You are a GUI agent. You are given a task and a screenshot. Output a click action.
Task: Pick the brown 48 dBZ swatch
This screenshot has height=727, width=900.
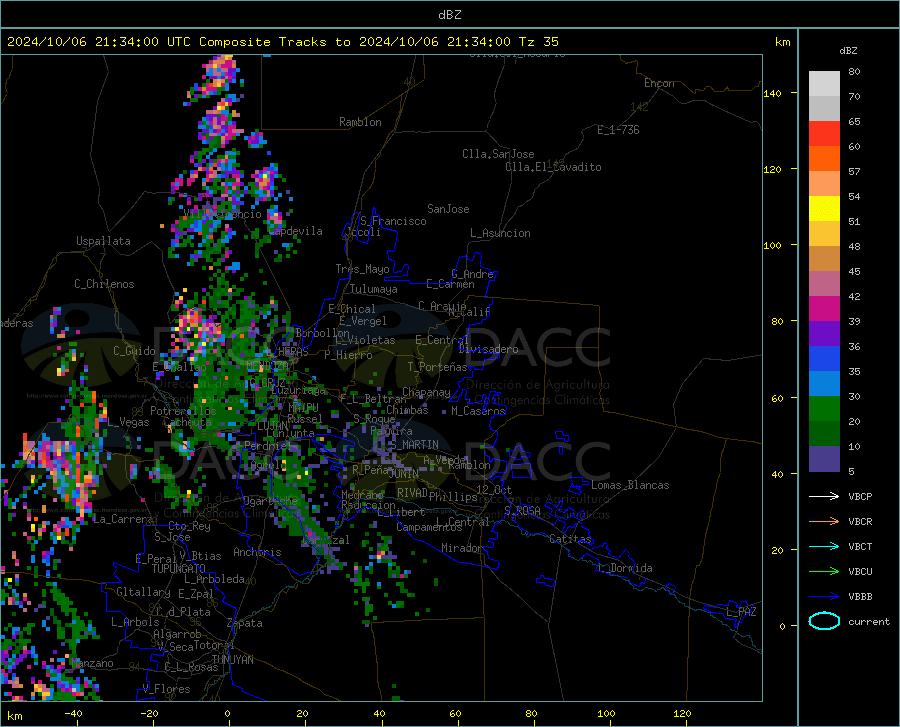point(824,259)
